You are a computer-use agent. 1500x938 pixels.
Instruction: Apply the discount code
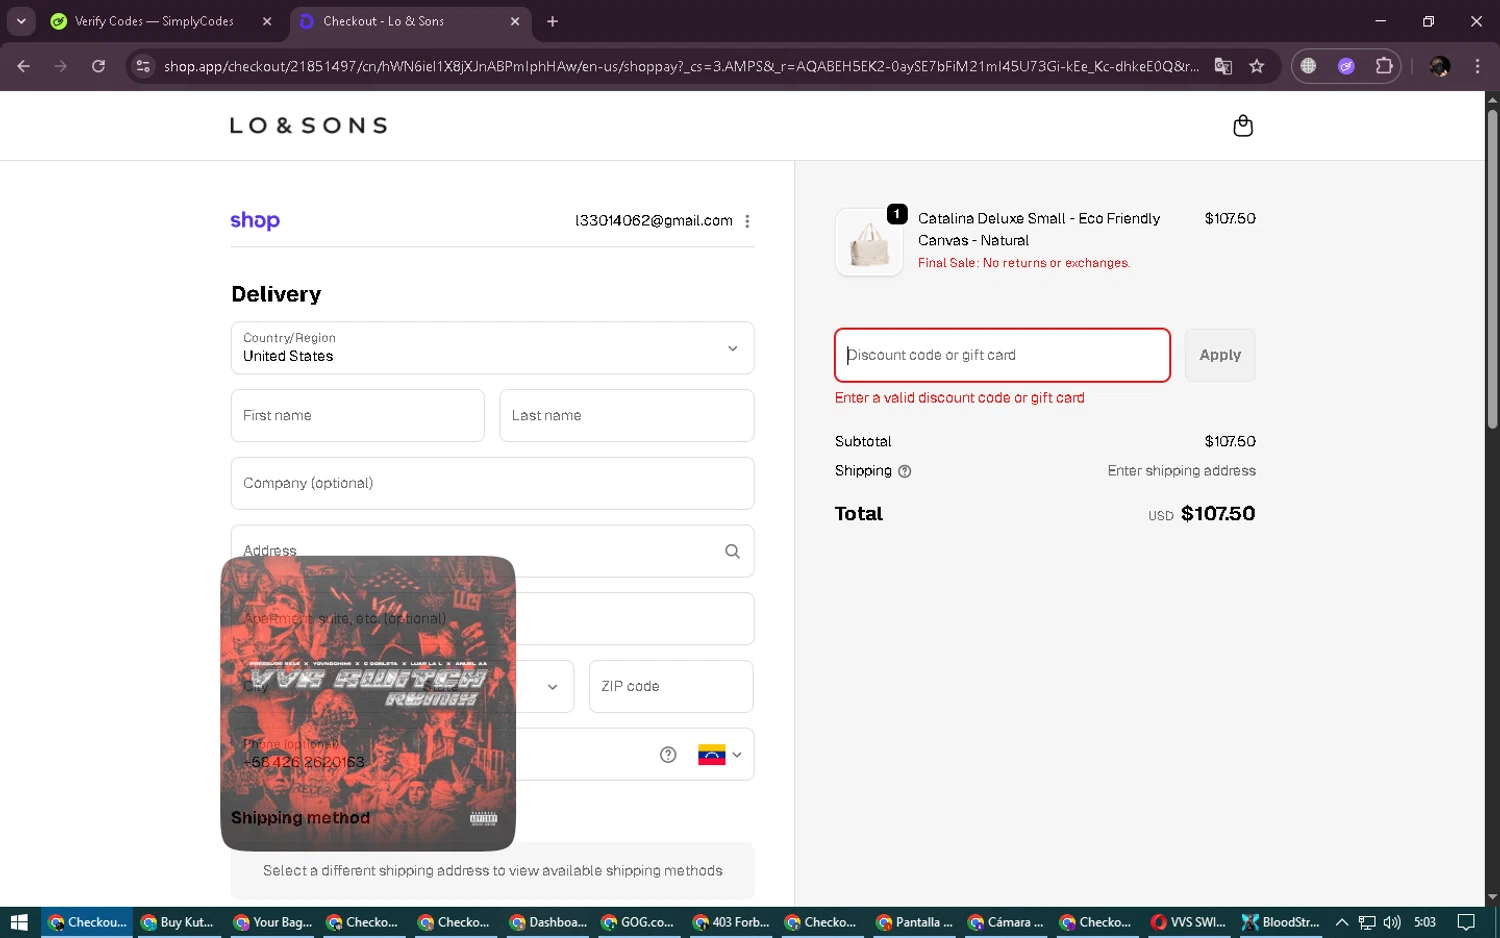click(x=1220, y=355)
